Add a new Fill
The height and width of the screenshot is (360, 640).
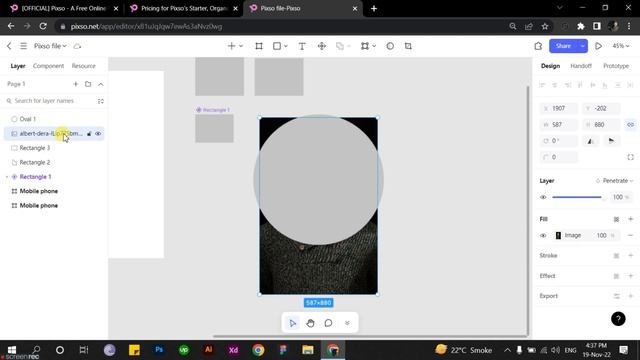(x=631, y=219)
